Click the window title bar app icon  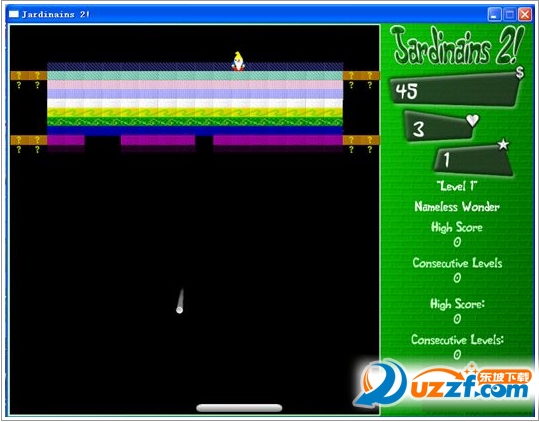tap(14, 14)
